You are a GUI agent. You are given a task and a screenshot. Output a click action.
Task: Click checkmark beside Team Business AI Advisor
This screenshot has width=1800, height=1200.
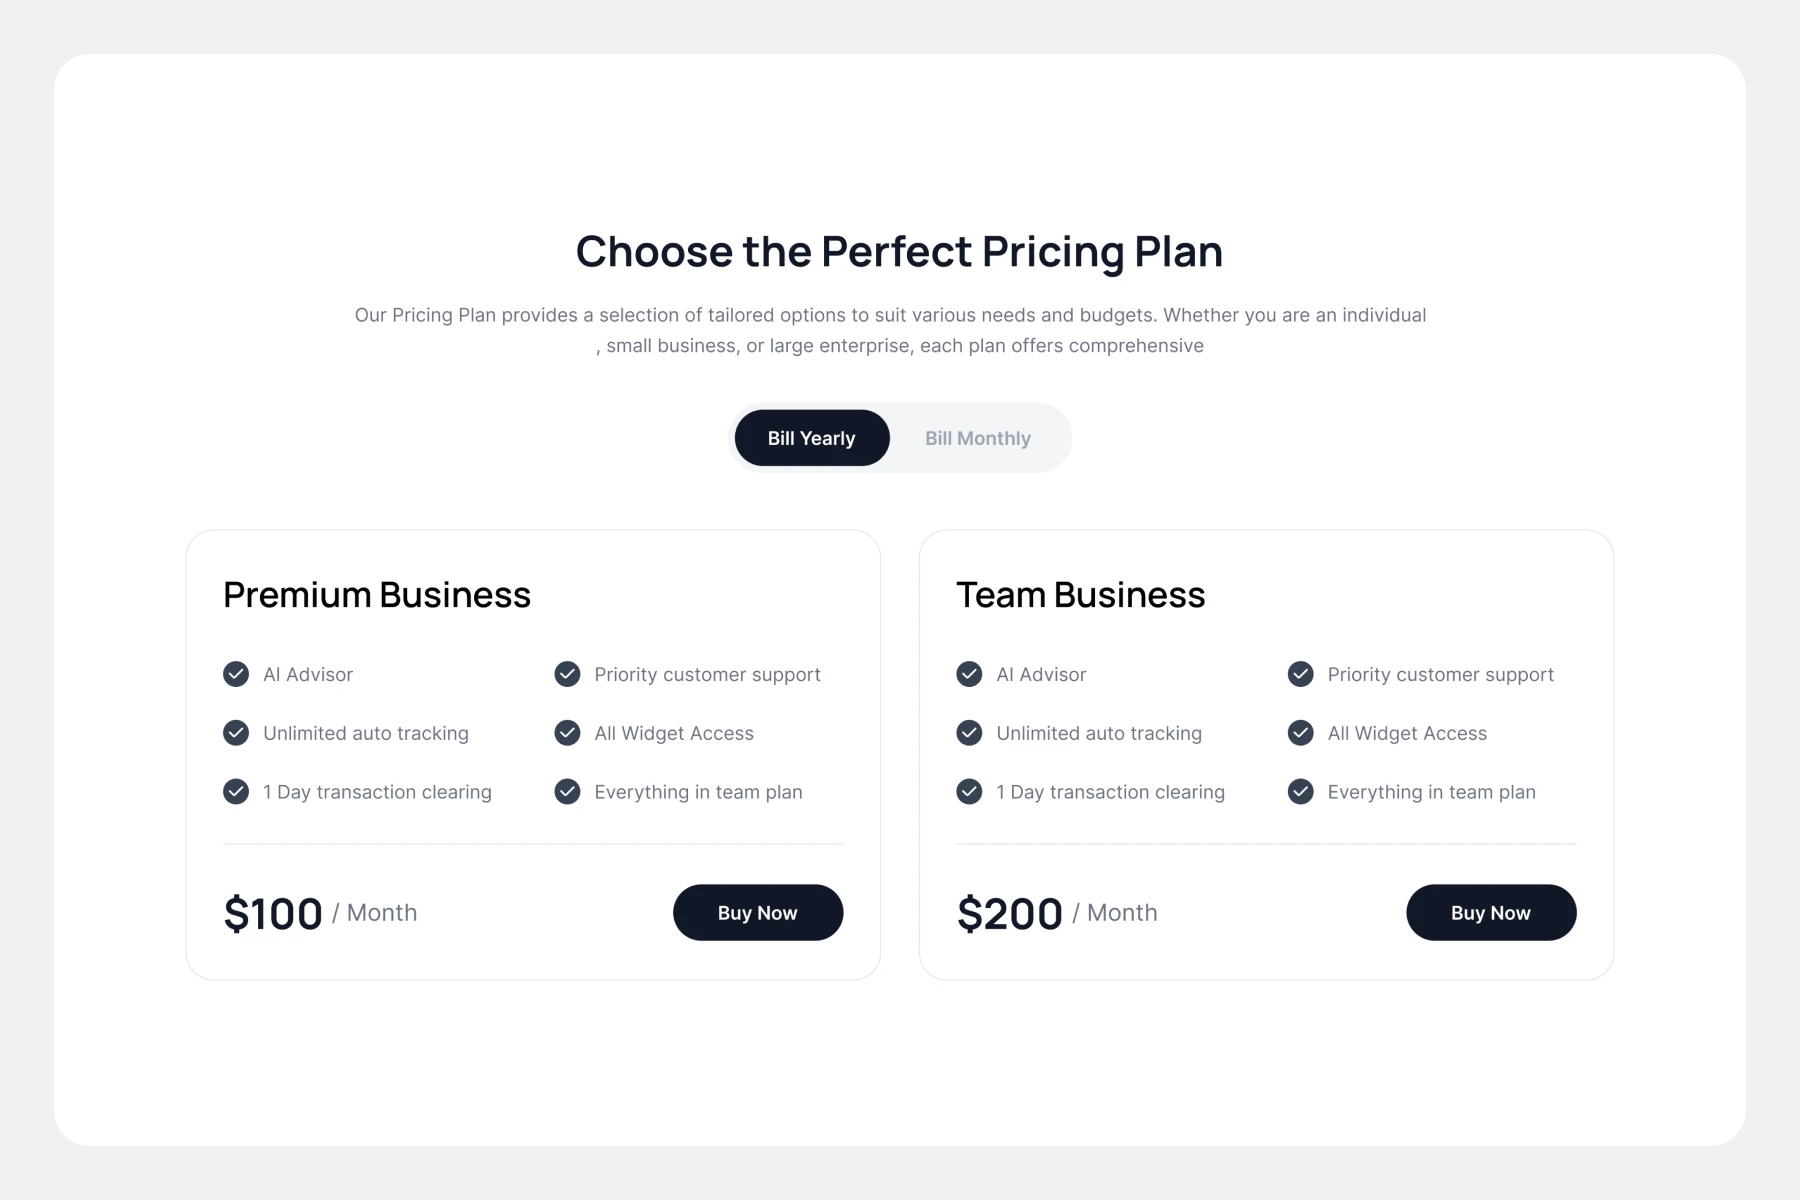pyautogui.click(x=969, y=674)
